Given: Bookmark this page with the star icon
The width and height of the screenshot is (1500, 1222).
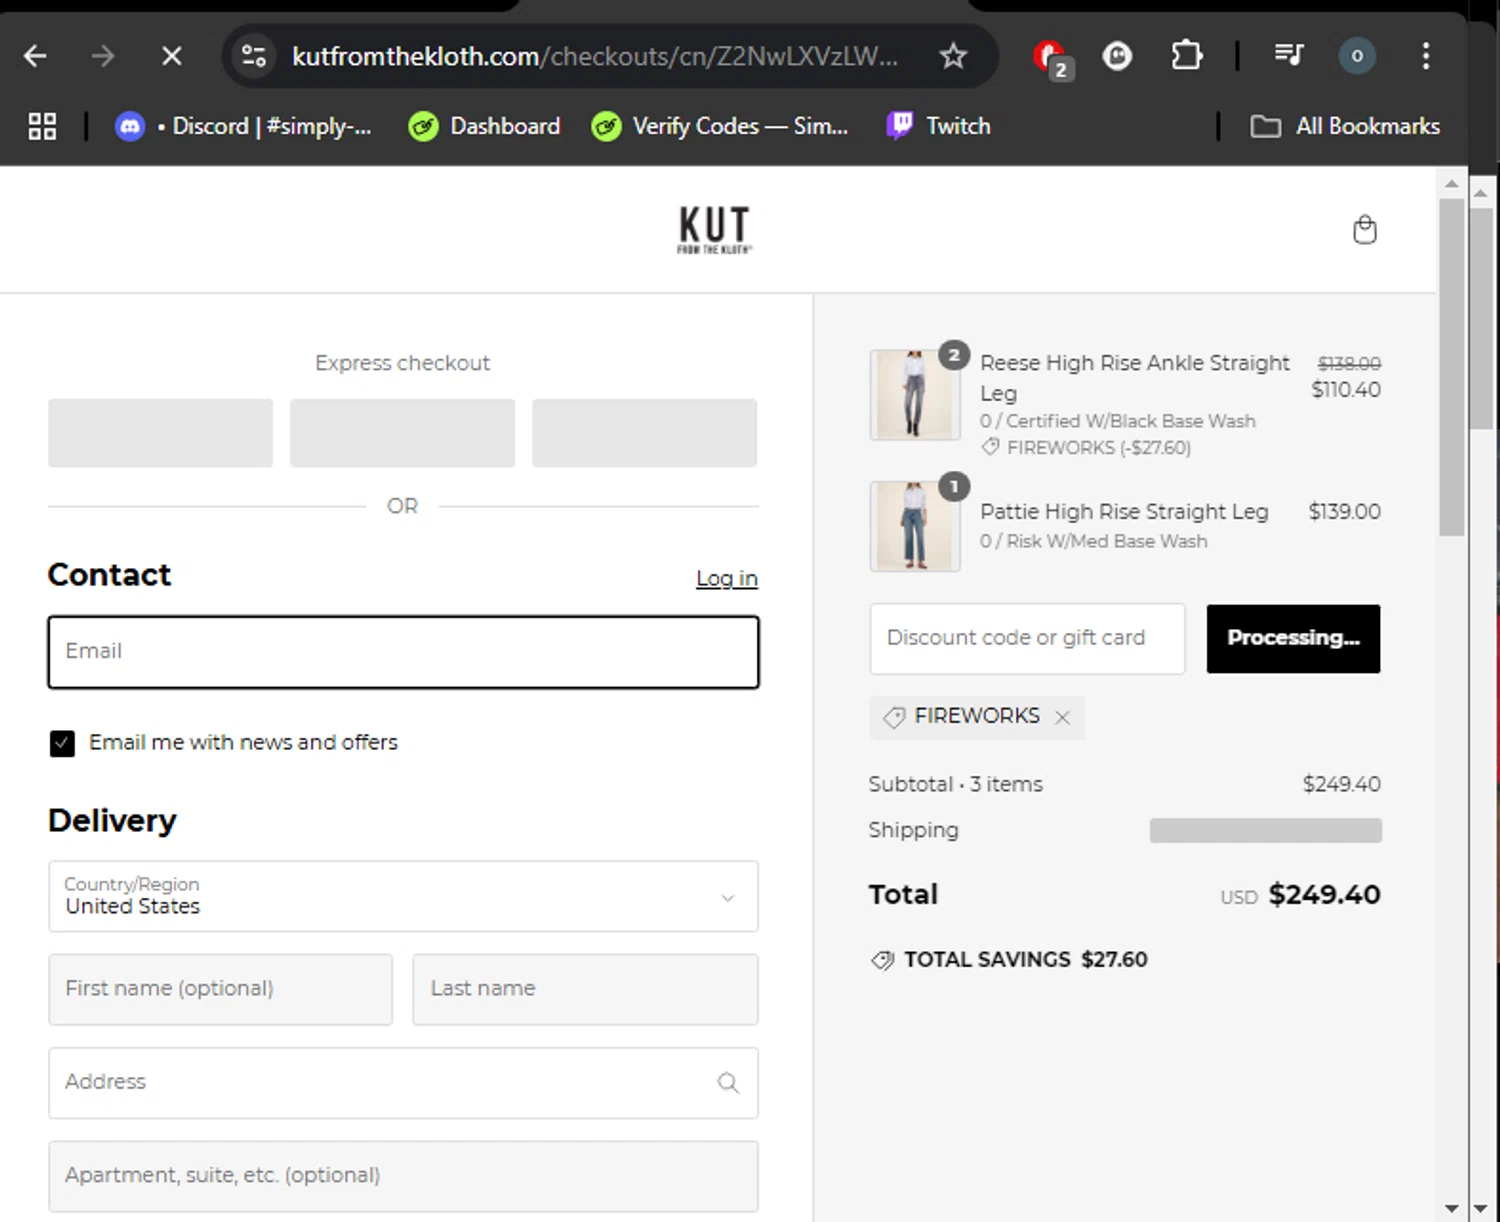Looking at the screenshot, I should point(953,56).
